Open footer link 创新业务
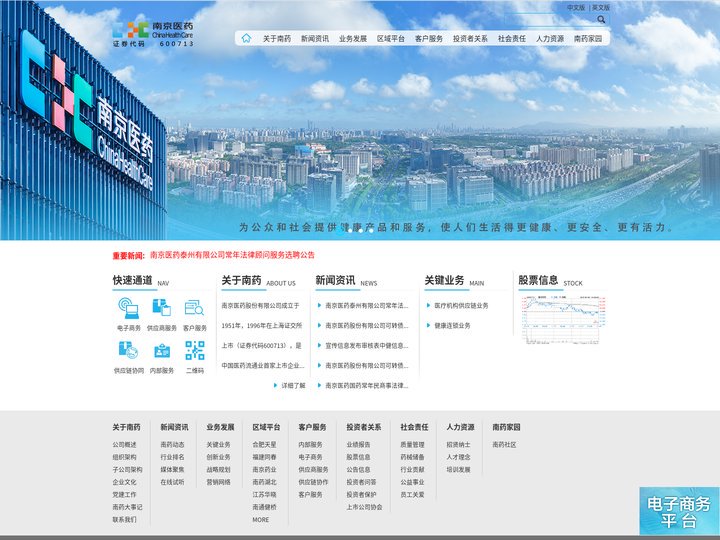 point(218,457)
